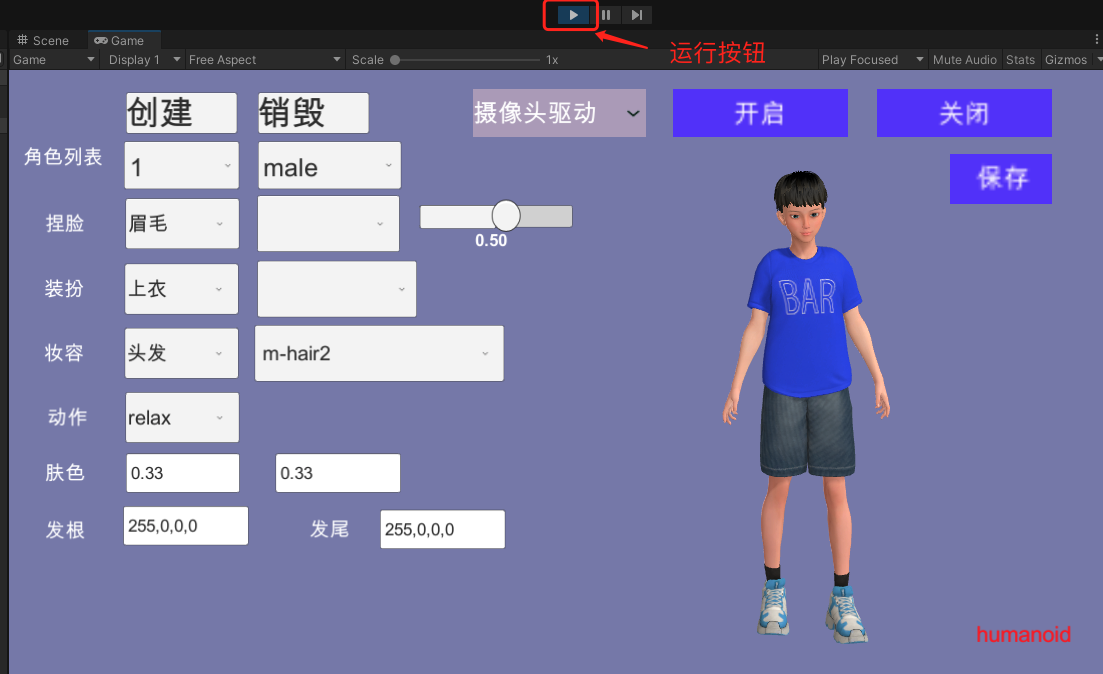The width and height of the screenshot is (1103, 674).
Task: Open the m-hair2 hairstyle dropdown
Action: point(379,353)
